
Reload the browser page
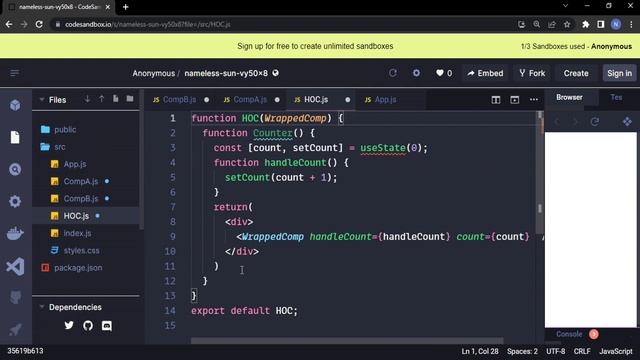(x=39, y=24)
